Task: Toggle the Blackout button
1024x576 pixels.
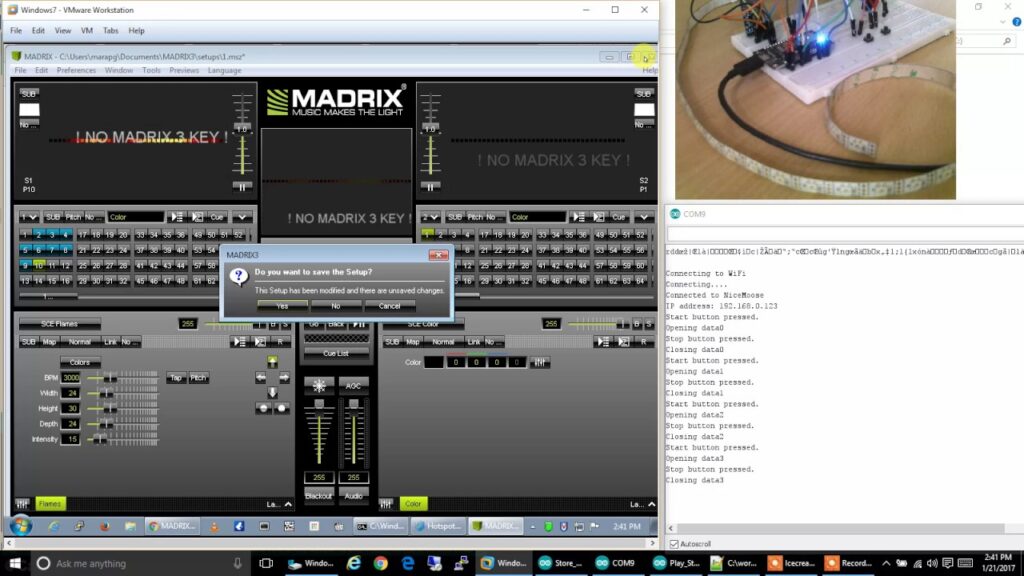Action: point(319,496)
